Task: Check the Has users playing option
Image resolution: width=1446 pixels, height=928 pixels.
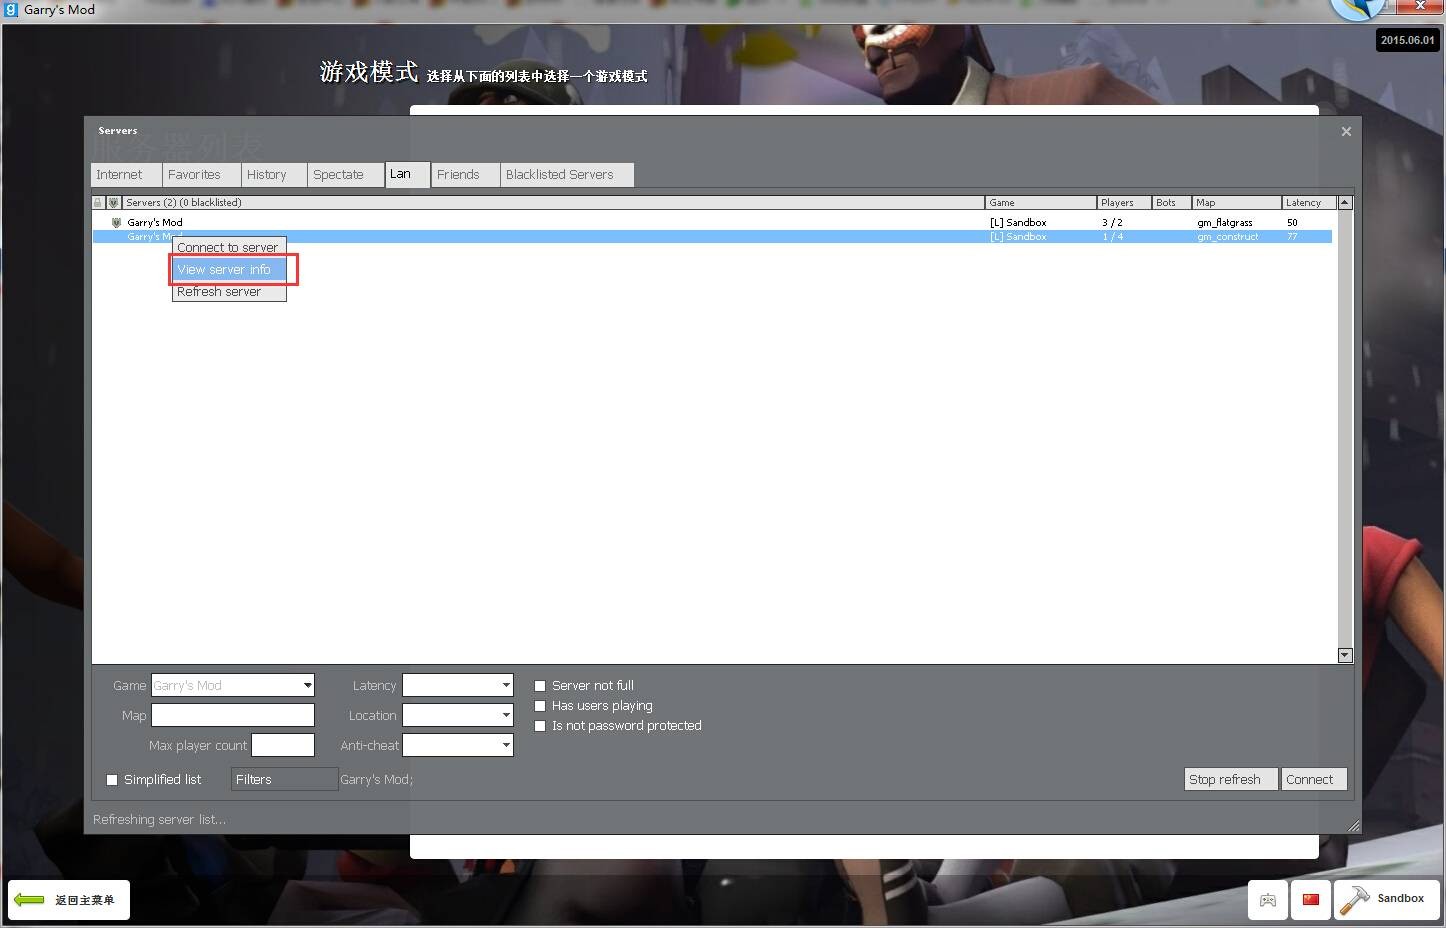Action: [540, 705]
